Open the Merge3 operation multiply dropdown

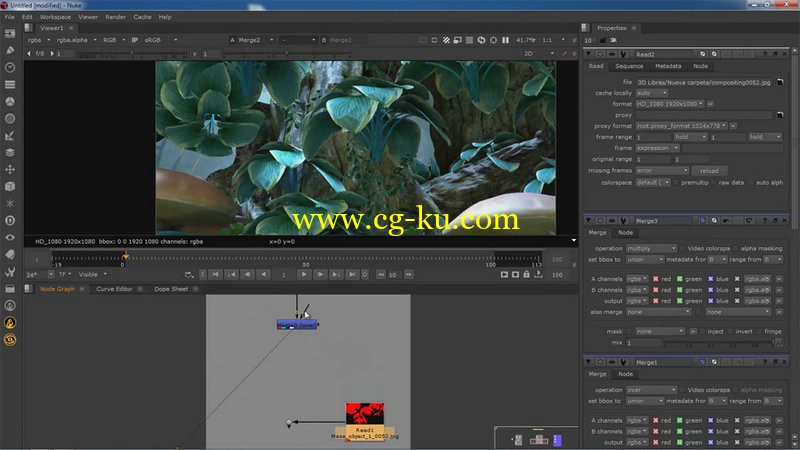coord(651,248)
